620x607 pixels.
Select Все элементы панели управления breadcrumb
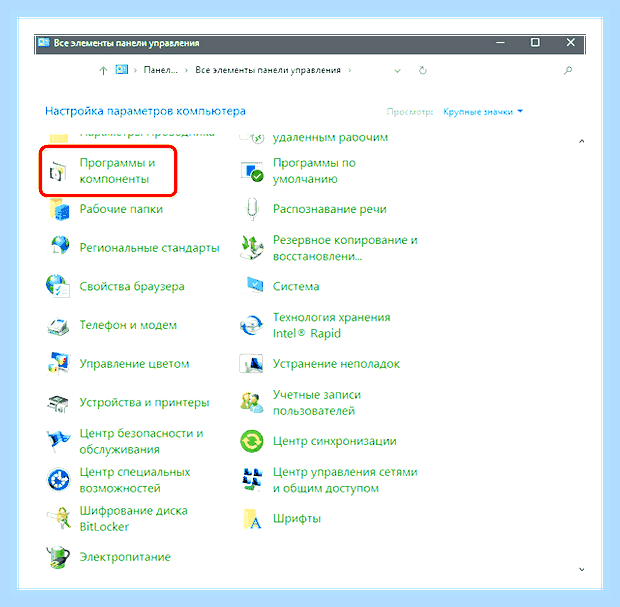[268, 70]
